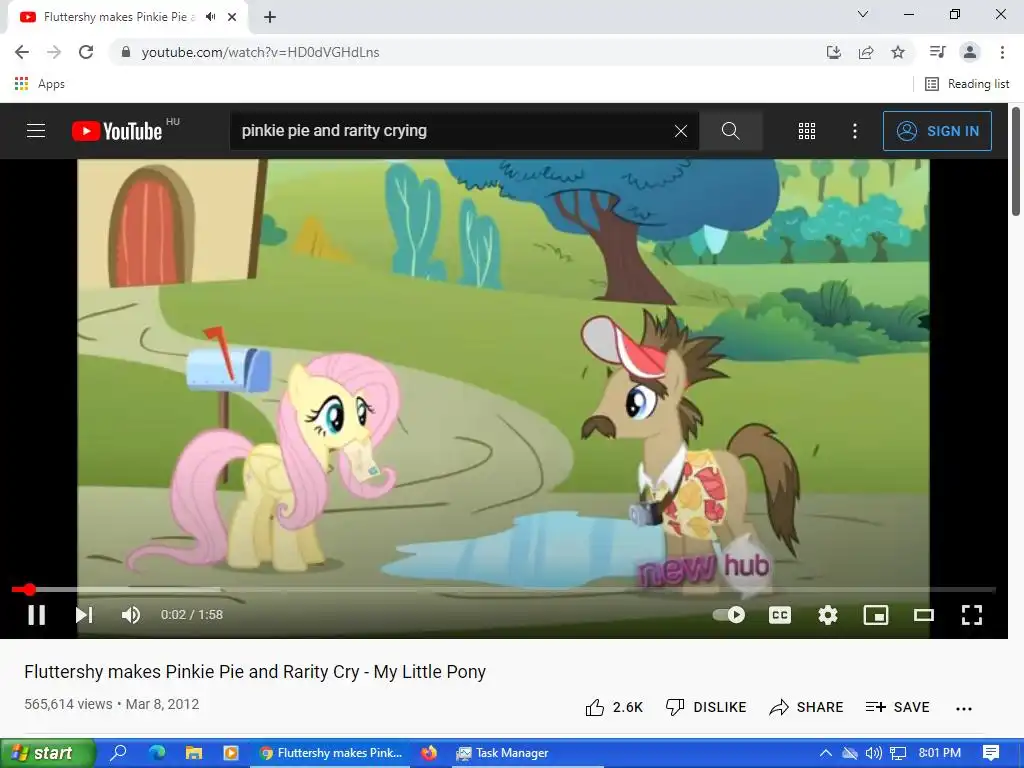The image size is (1024, 768).
Task: Open the Windows start menu
Action: (x=47, y=753)
